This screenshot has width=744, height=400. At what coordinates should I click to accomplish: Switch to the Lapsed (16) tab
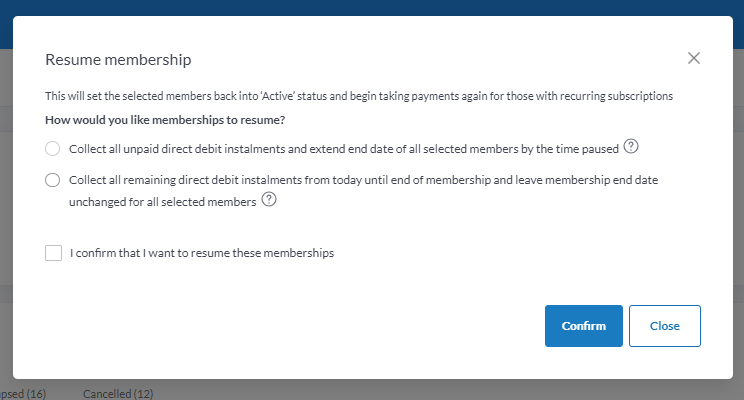click(x=23, y=393)
